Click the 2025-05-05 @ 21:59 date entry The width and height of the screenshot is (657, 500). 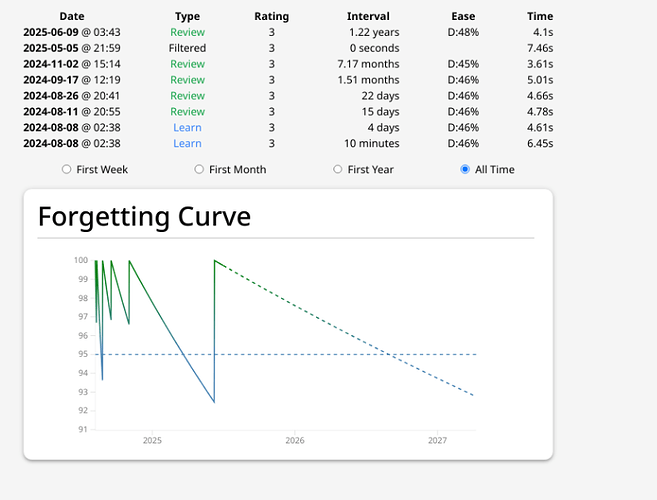(x=72, y=48)
